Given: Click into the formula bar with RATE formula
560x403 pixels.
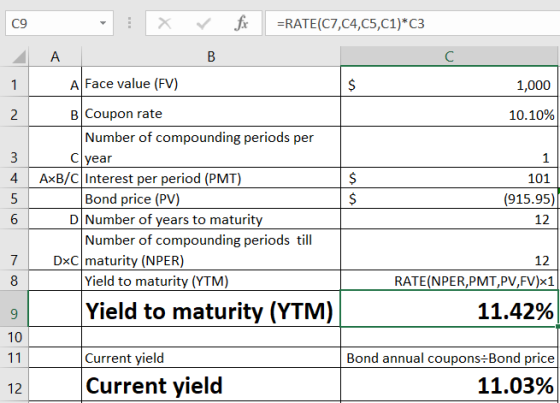Looking at the screenshot, I should pos(412,24).
